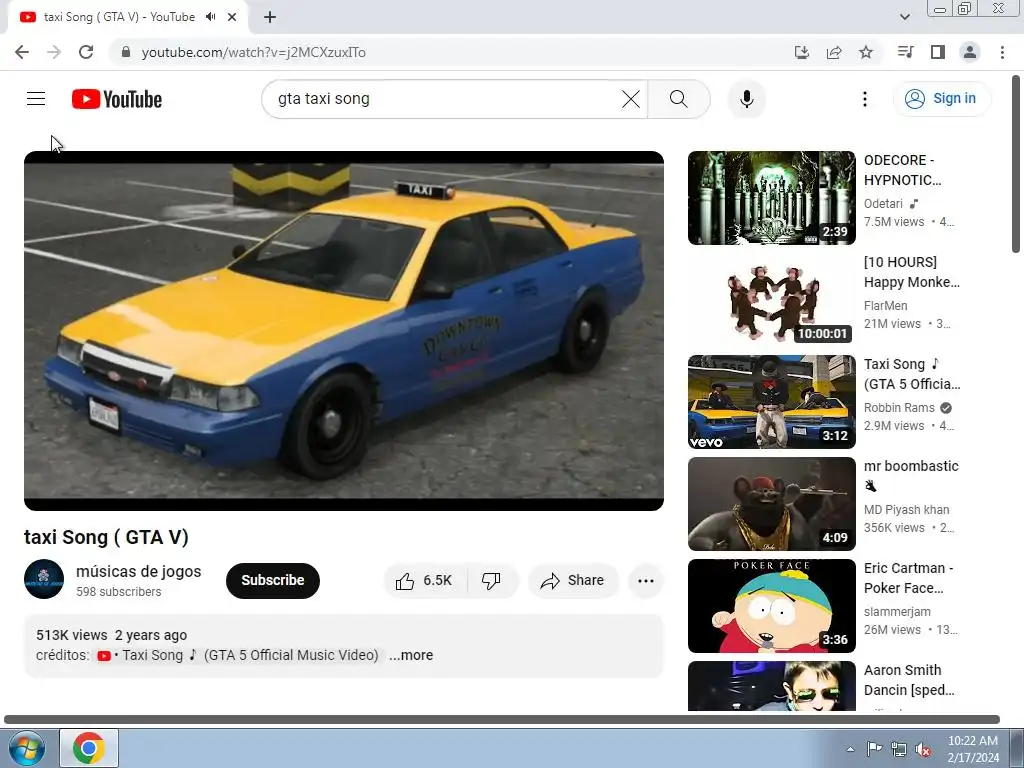Screen dimensions: 1024x768
Task: Go to YouTube home via logo
Action: pos(117,99)
